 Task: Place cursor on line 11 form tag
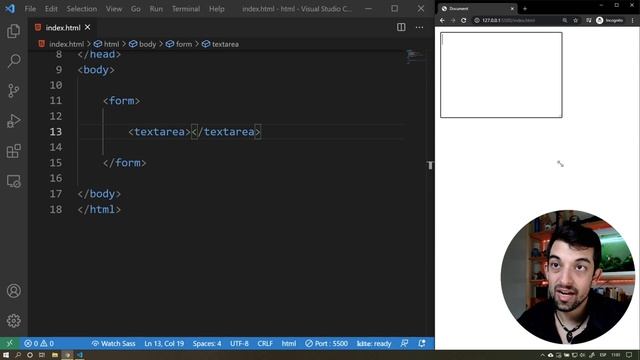(122, 101)
